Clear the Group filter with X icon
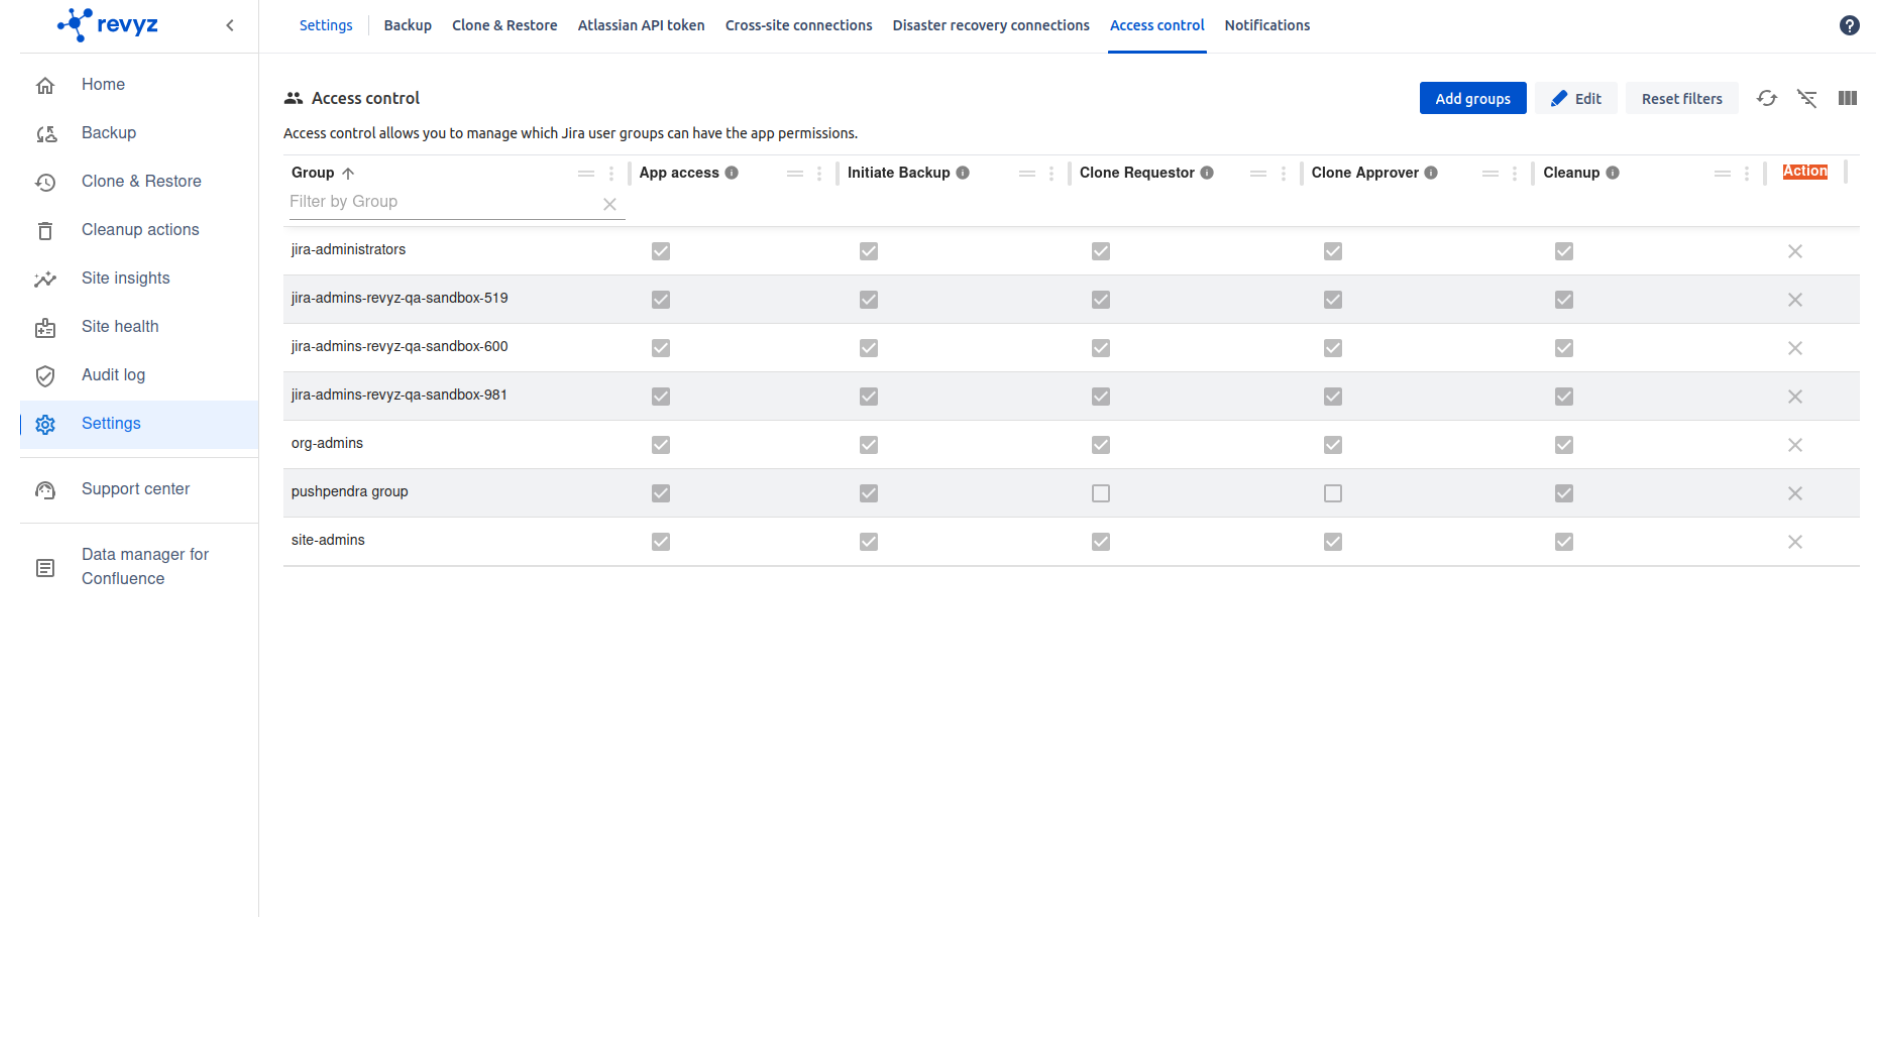Image resolution: width=1900 pixels, height=1040 pixels. click(609, 204)
